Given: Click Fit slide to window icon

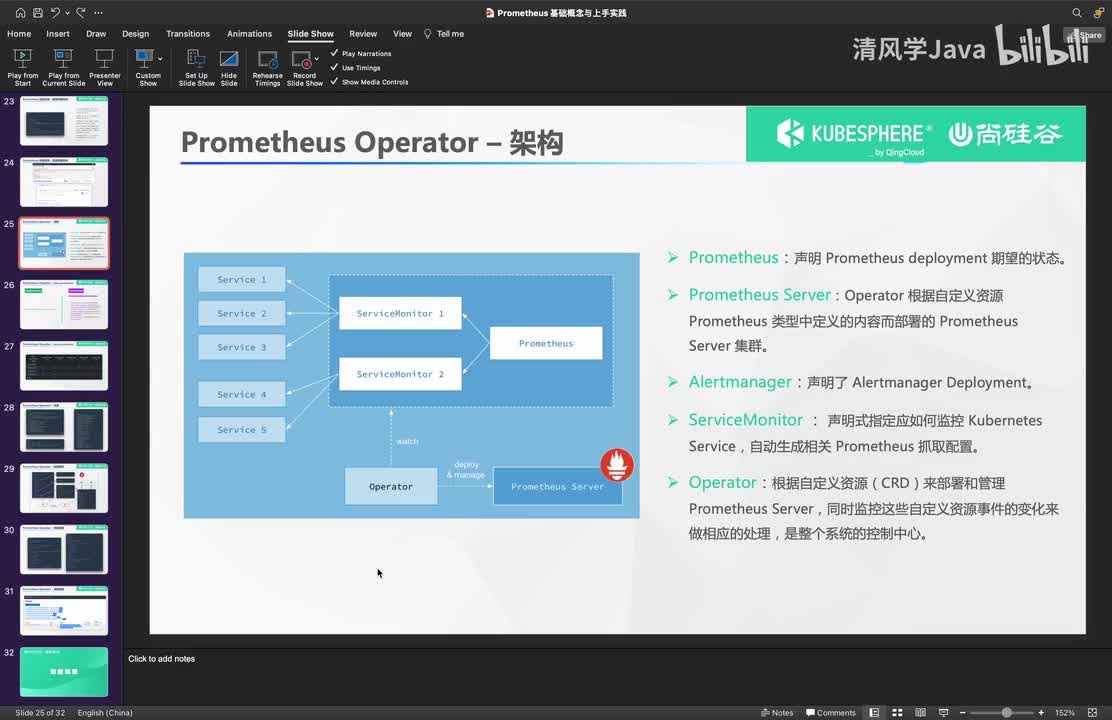Looking at the screenshot, I should point(1092,713).
